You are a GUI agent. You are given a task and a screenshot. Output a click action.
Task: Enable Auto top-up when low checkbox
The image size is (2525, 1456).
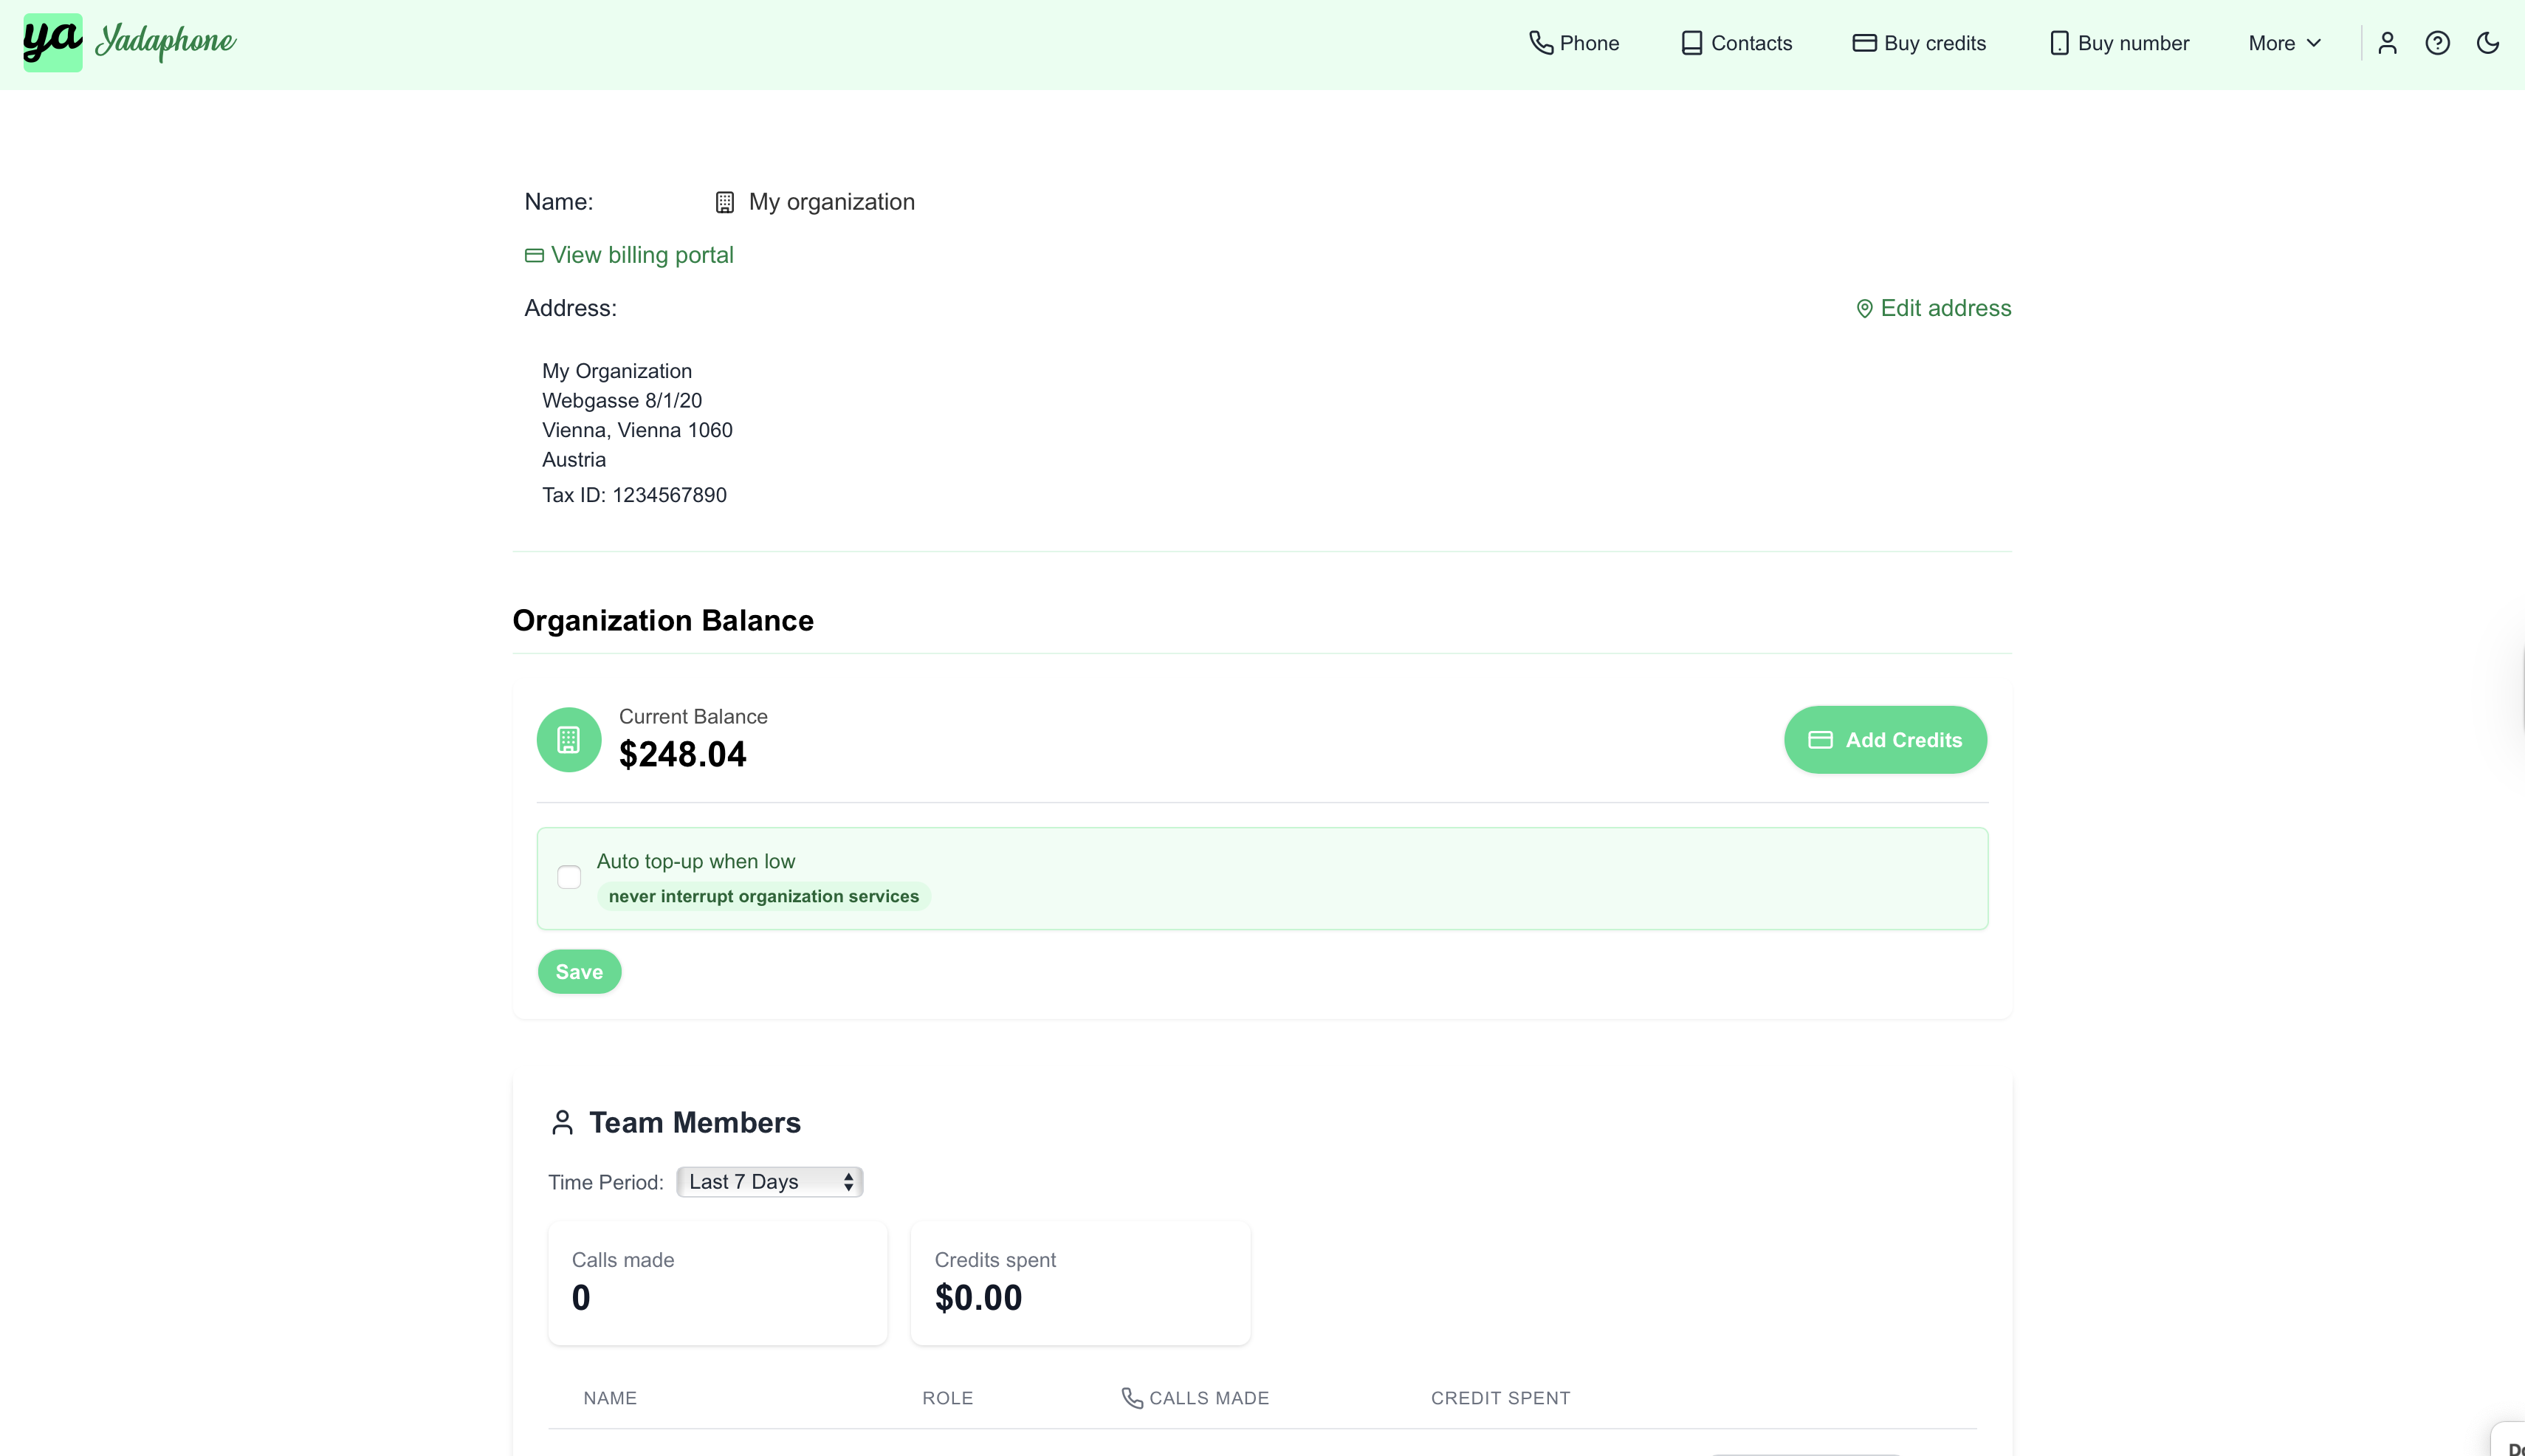569,877
